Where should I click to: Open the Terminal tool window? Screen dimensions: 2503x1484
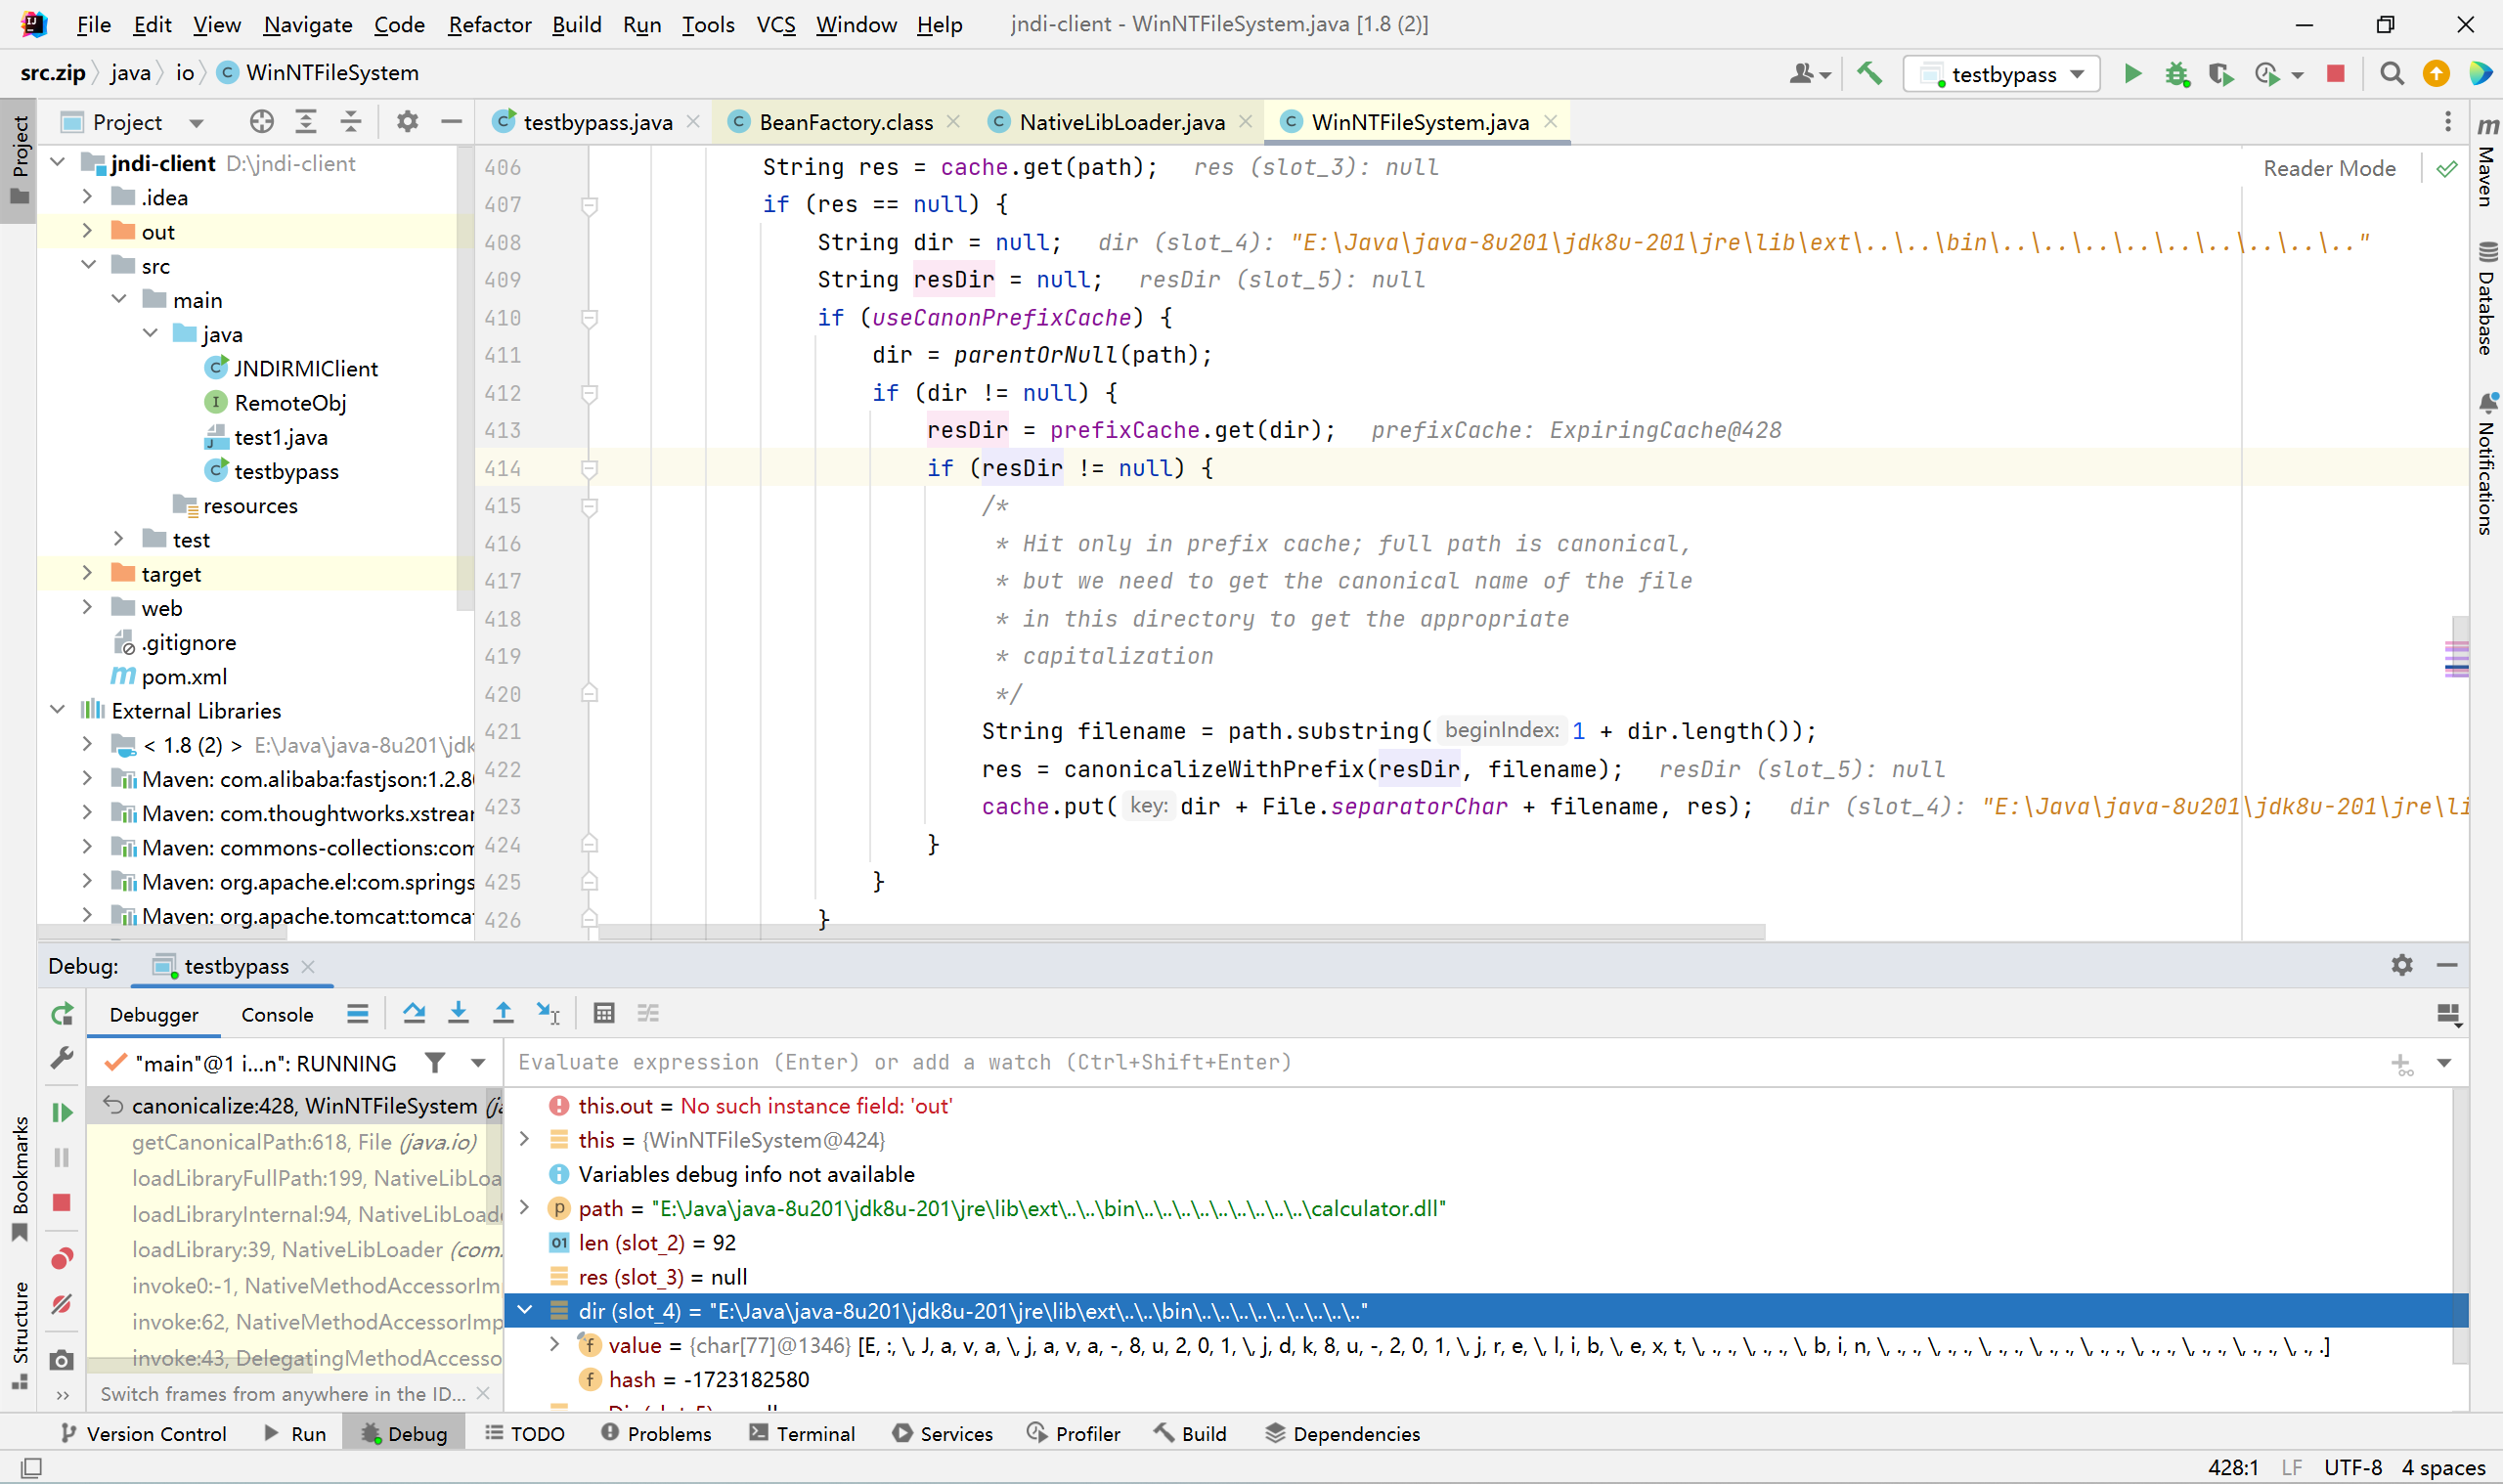(x=802, y=1433)
